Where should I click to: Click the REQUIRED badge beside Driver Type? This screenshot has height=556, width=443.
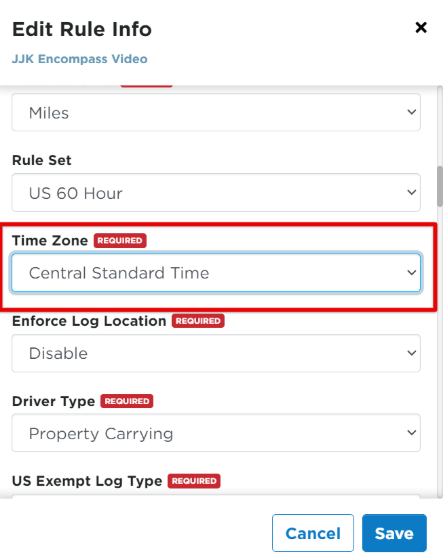127,401
